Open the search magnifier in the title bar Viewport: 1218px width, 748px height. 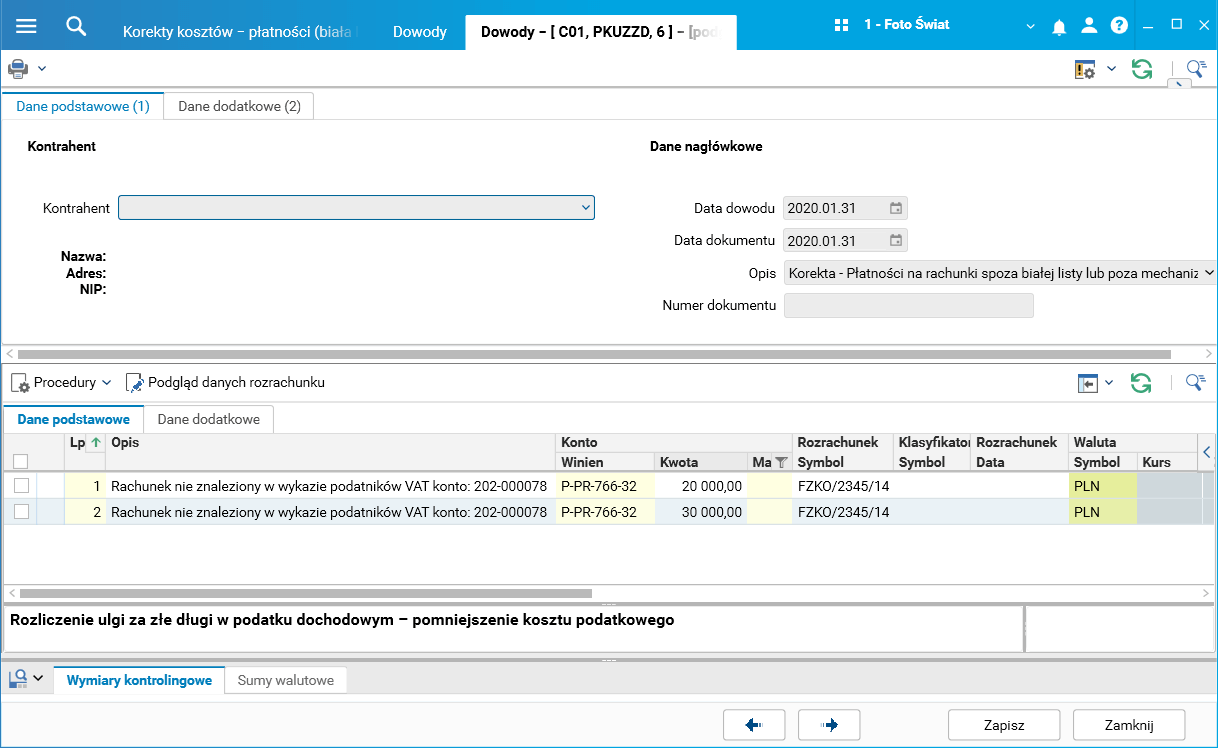tap(76, 25)
